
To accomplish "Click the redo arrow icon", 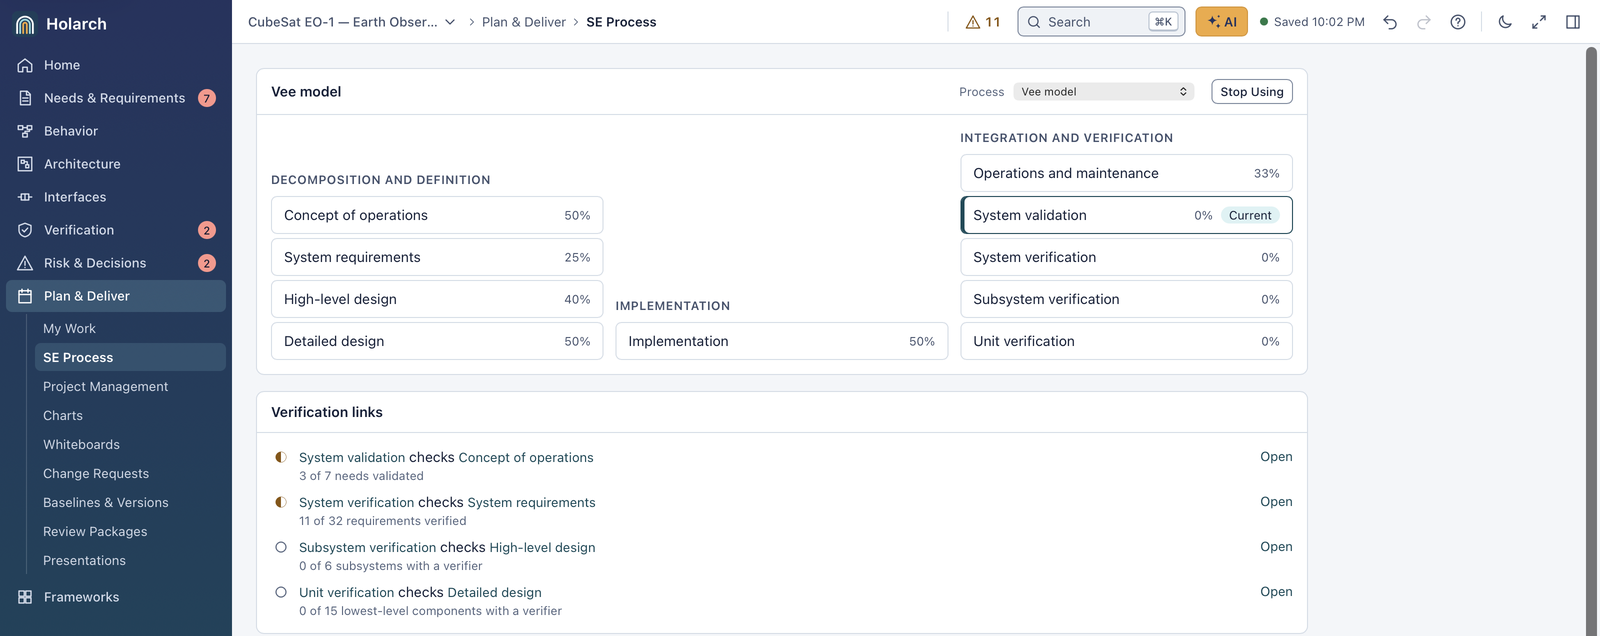I will coord(1424,22).
